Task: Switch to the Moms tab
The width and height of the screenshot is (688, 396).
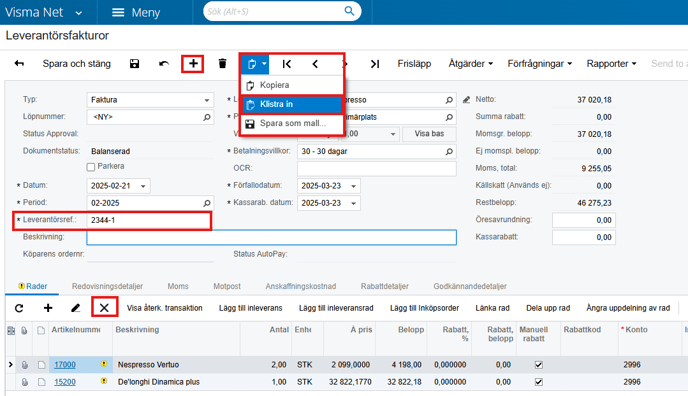Action: coord(178,286)
